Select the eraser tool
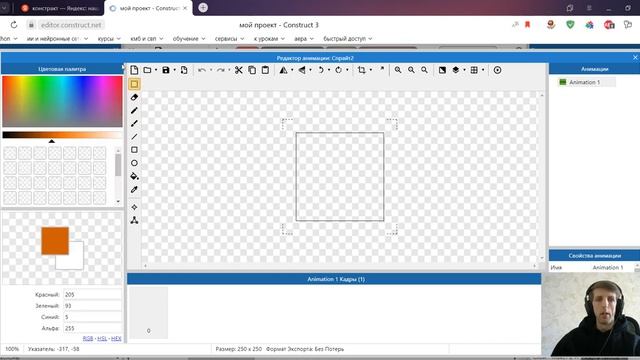Viewport: 640px width, 360px height. pyautogui.click(x=134, y=97)
